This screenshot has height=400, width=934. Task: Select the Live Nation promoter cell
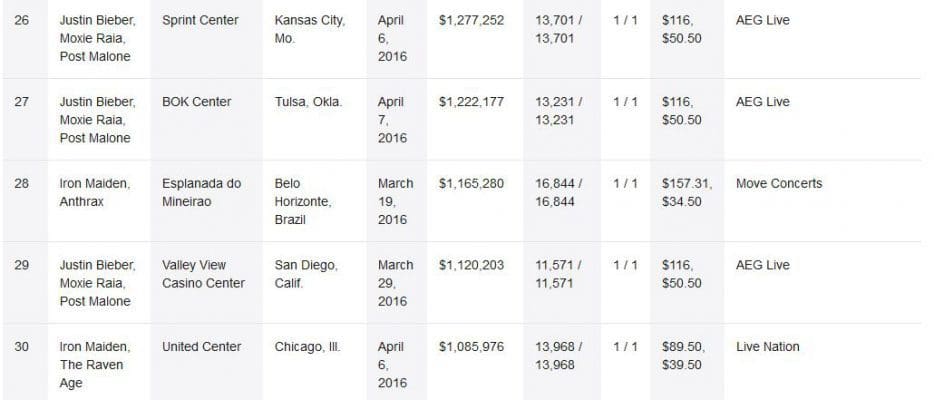767,347
